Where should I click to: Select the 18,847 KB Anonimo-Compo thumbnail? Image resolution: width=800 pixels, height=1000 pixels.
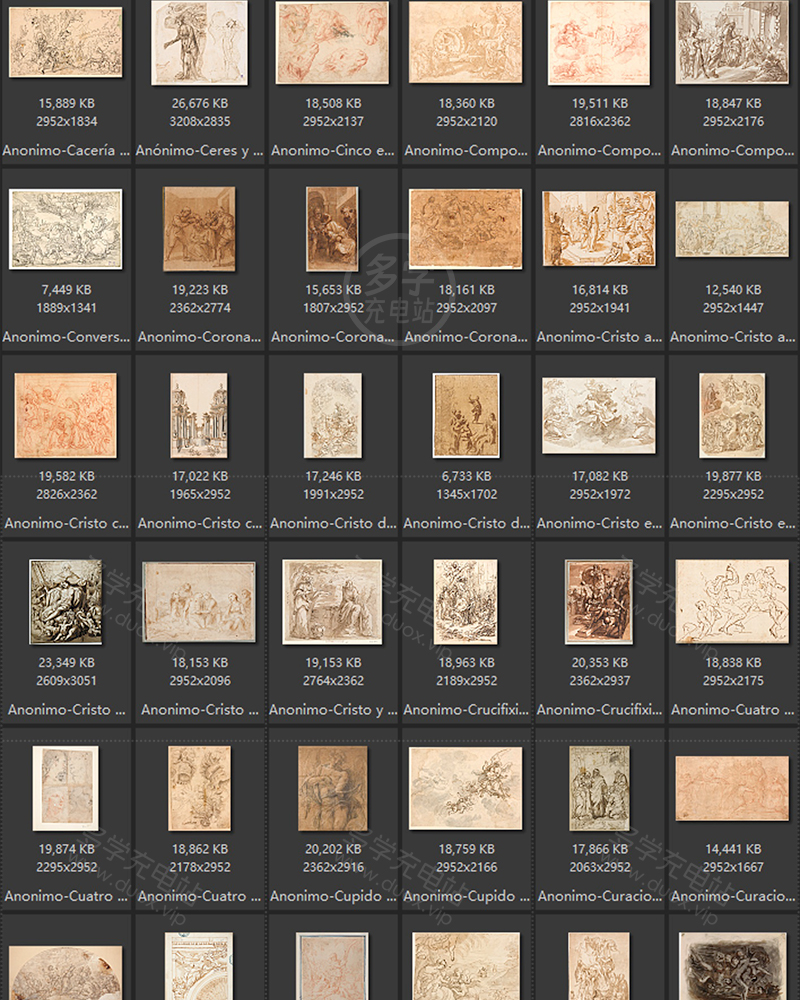pyautogui.click(x=732, y=42)
